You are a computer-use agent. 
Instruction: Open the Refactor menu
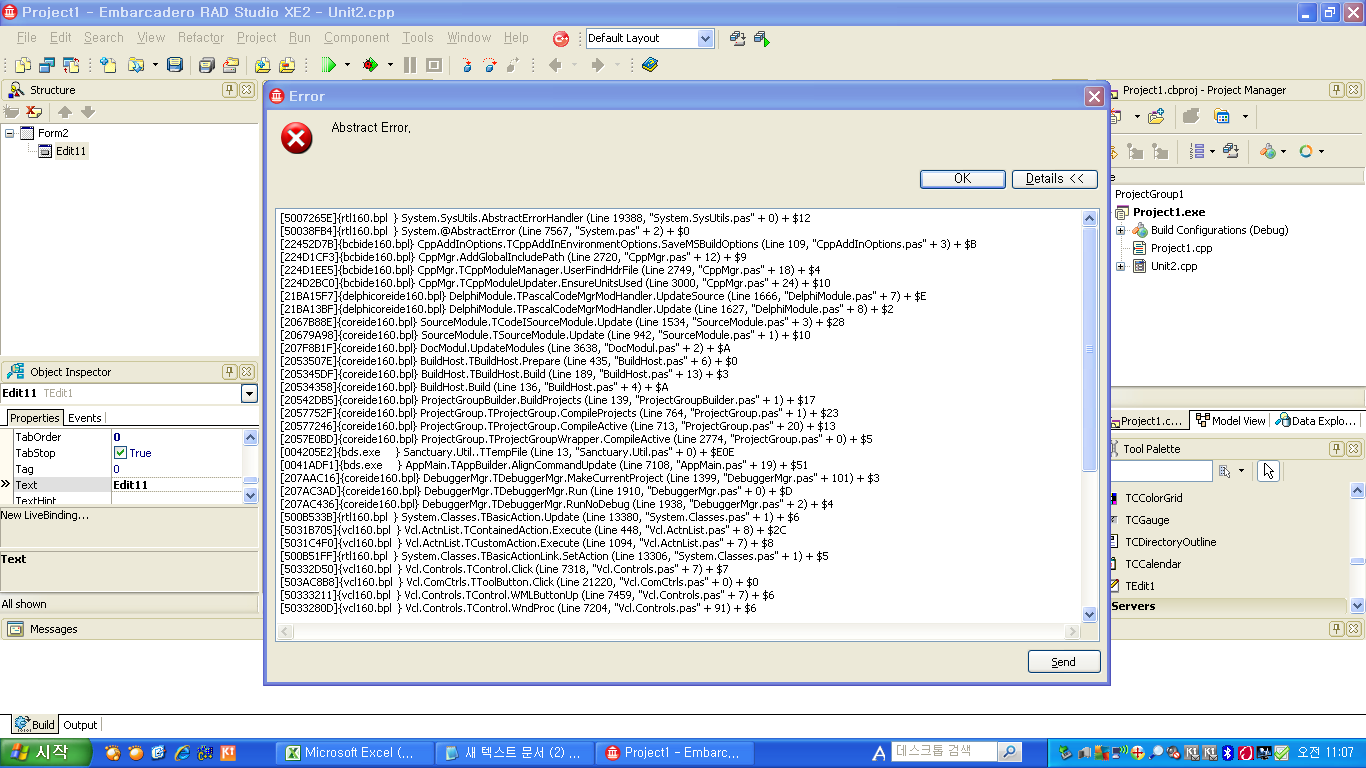(201, 38)
